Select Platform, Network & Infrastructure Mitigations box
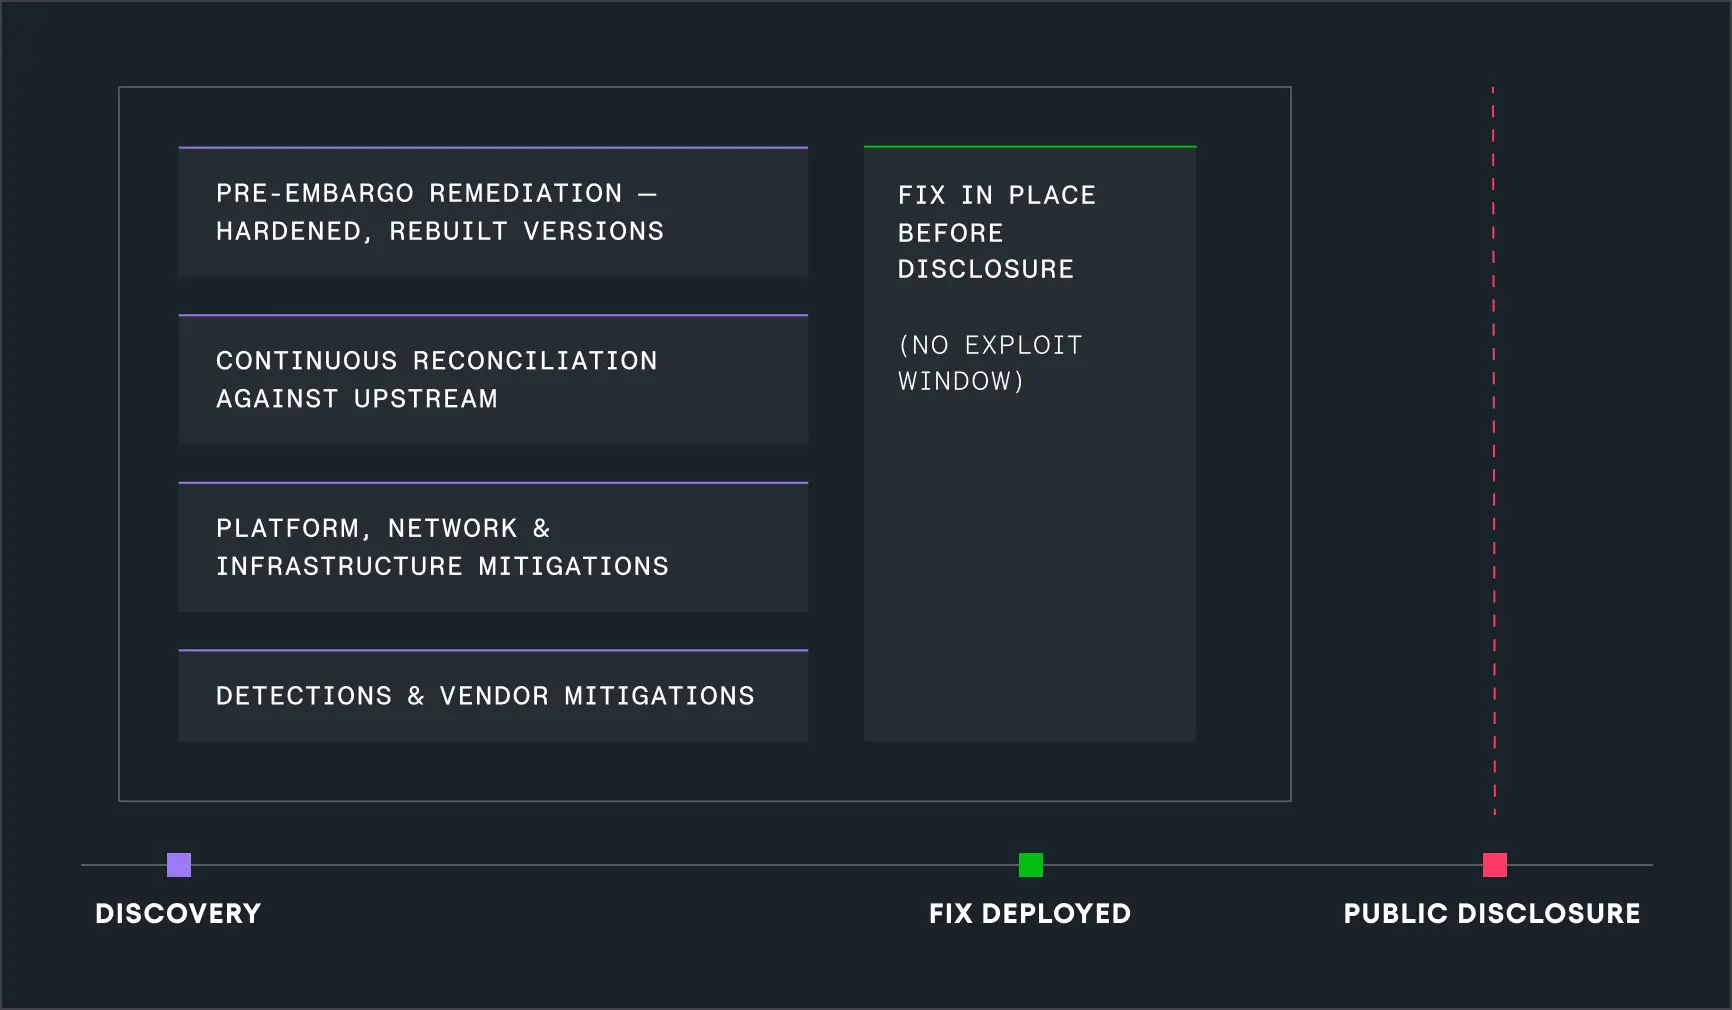 [493, 547]
